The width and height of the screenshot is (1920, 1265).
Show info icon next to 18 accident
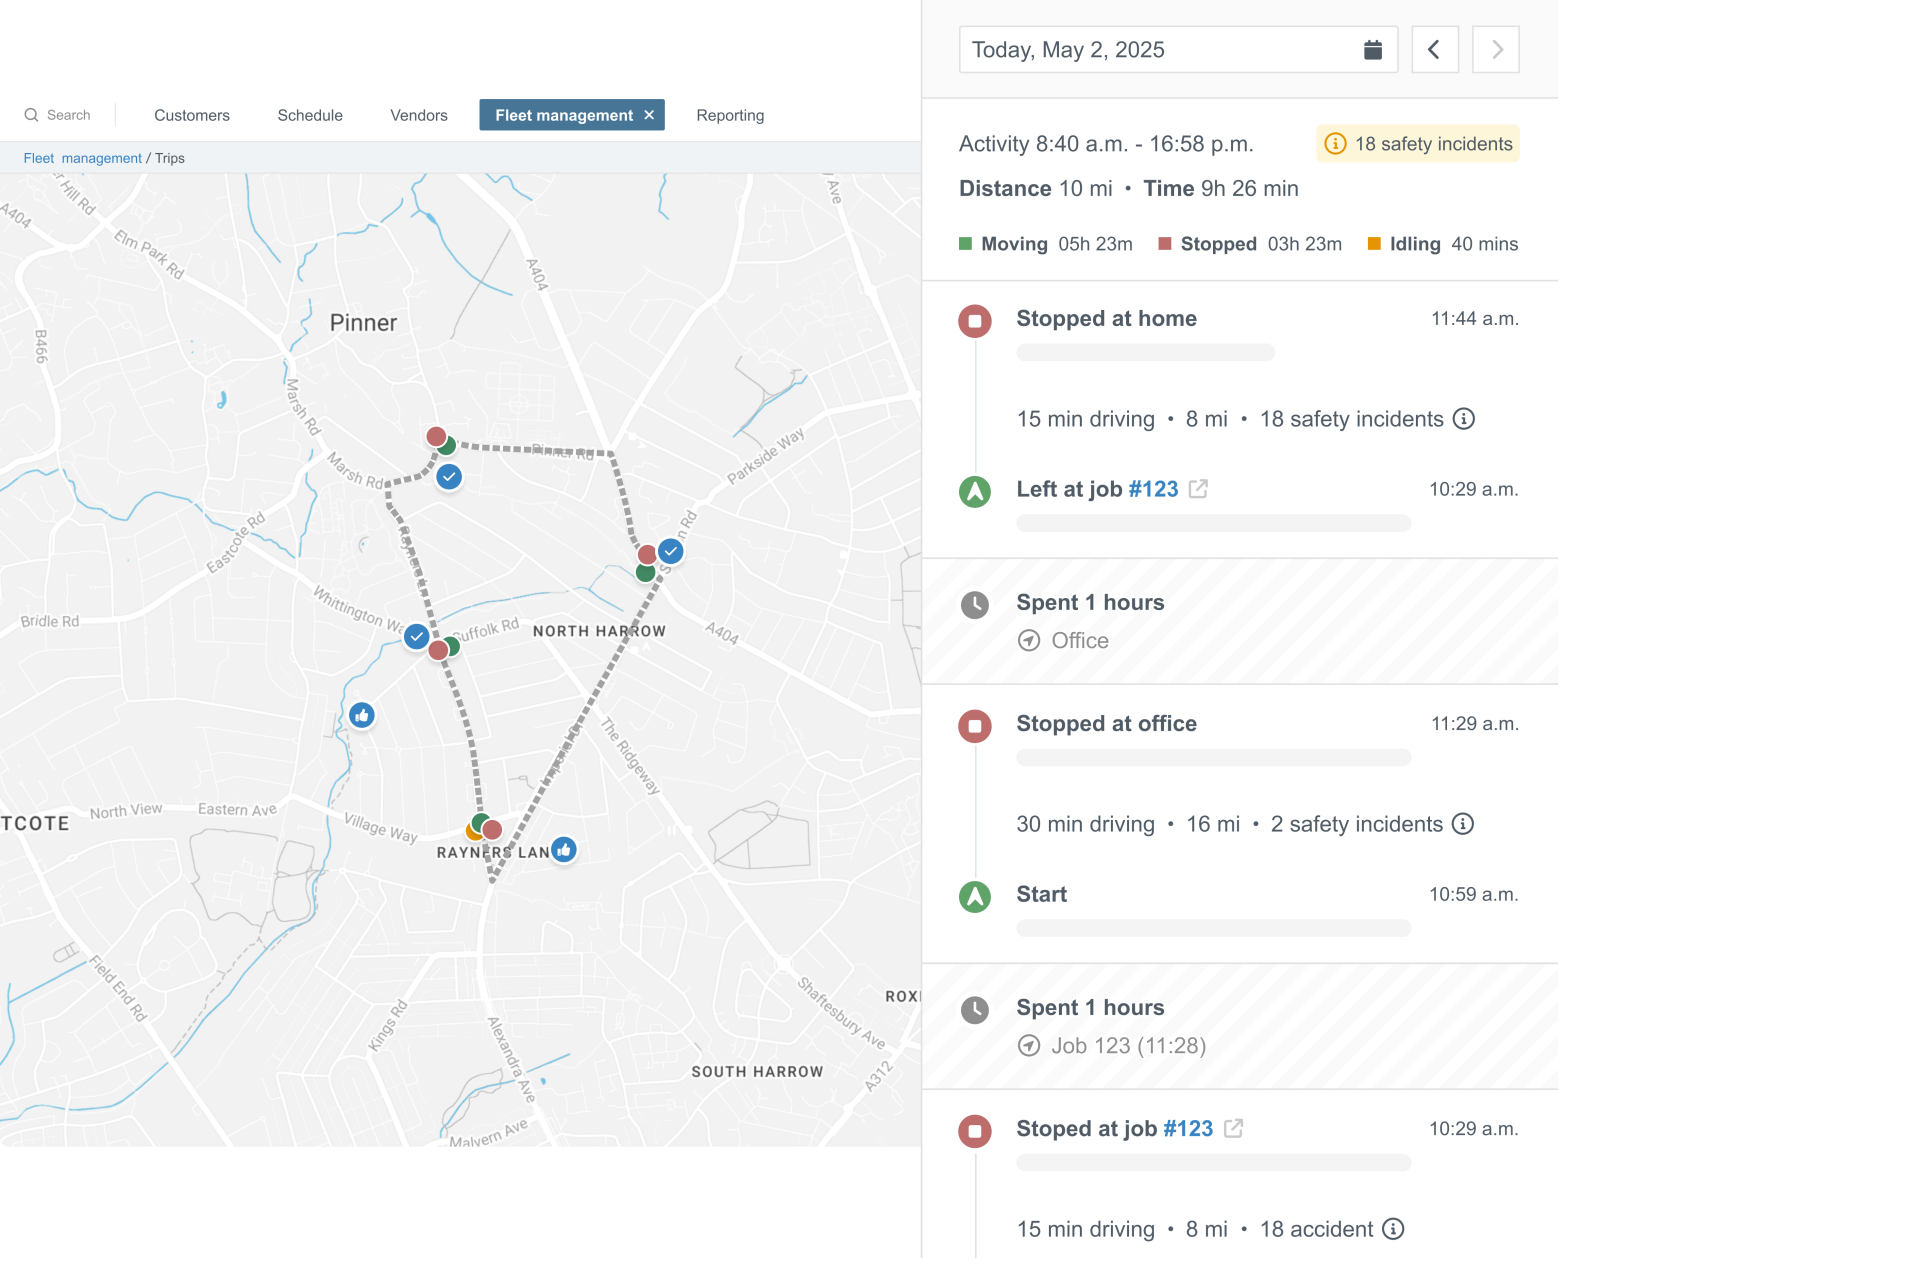1393,1229
